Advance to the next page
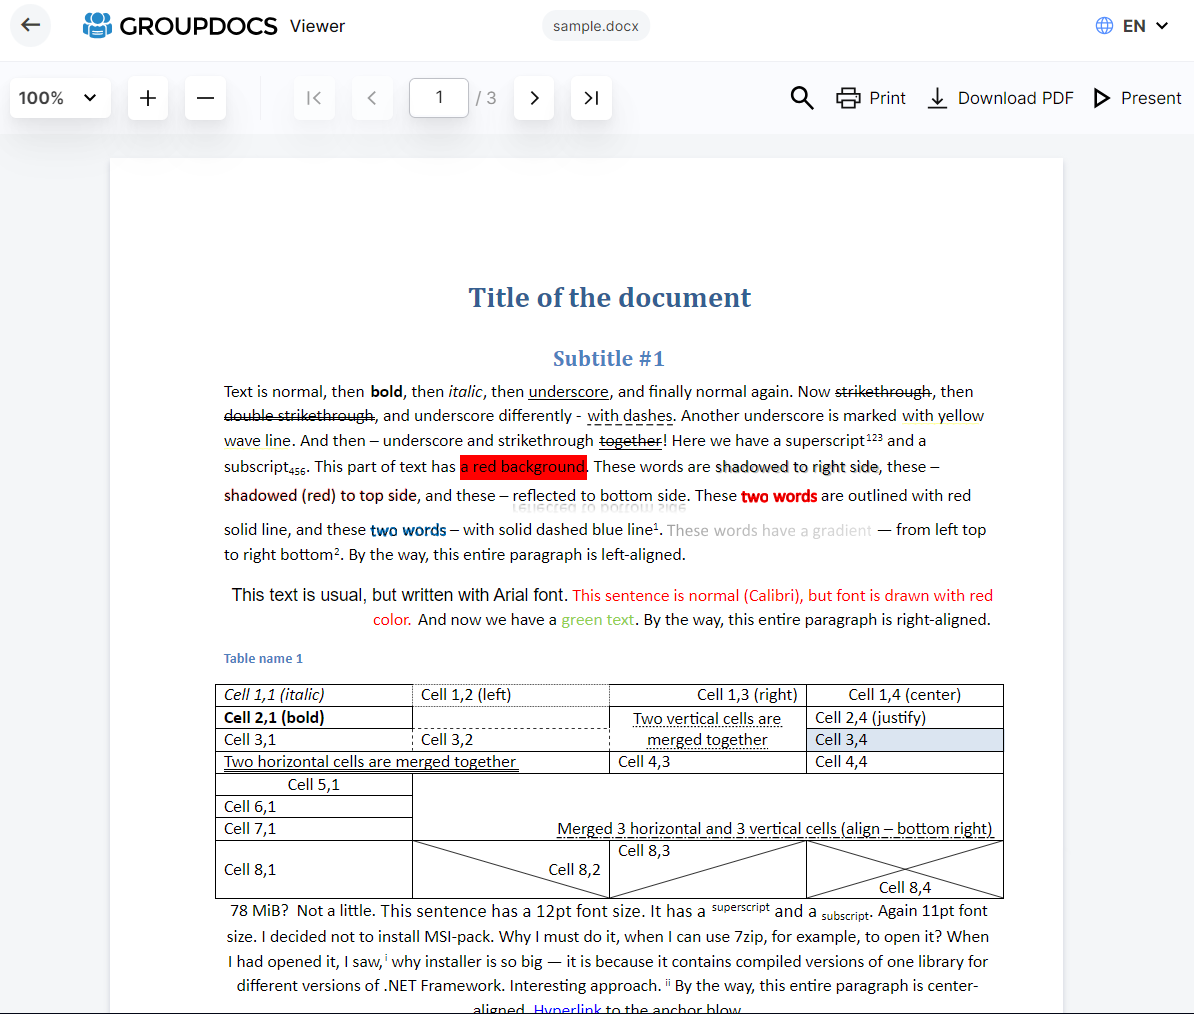 coord(534,98)
